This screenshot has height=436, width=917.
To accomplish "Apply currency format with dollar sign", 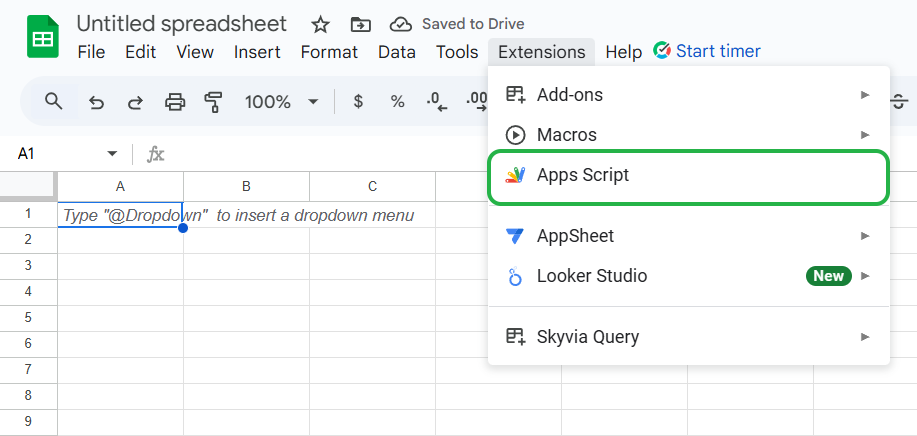I will coord(358,102).
